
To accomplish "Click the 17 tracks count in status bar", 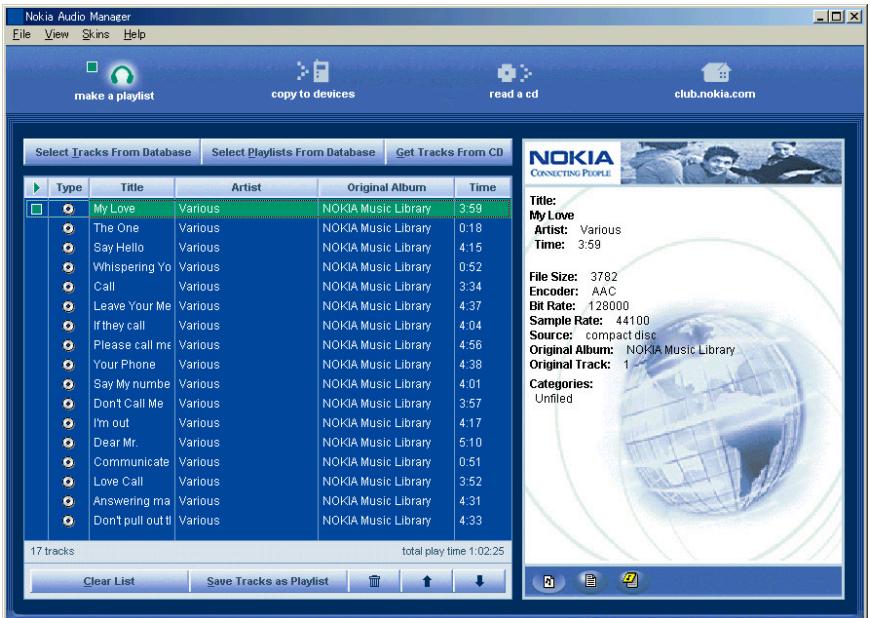I will 52,551.
